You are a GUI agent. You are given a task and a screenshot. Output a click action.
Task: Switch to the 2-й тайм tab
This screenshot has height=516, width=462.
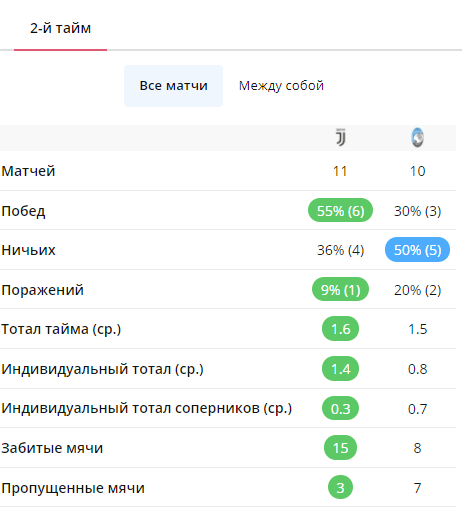pyautogui.click(x=60, y=28)
